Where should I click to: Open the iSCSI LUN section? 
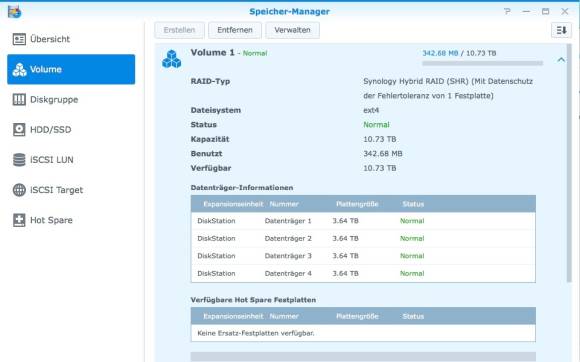click(71, 160)
